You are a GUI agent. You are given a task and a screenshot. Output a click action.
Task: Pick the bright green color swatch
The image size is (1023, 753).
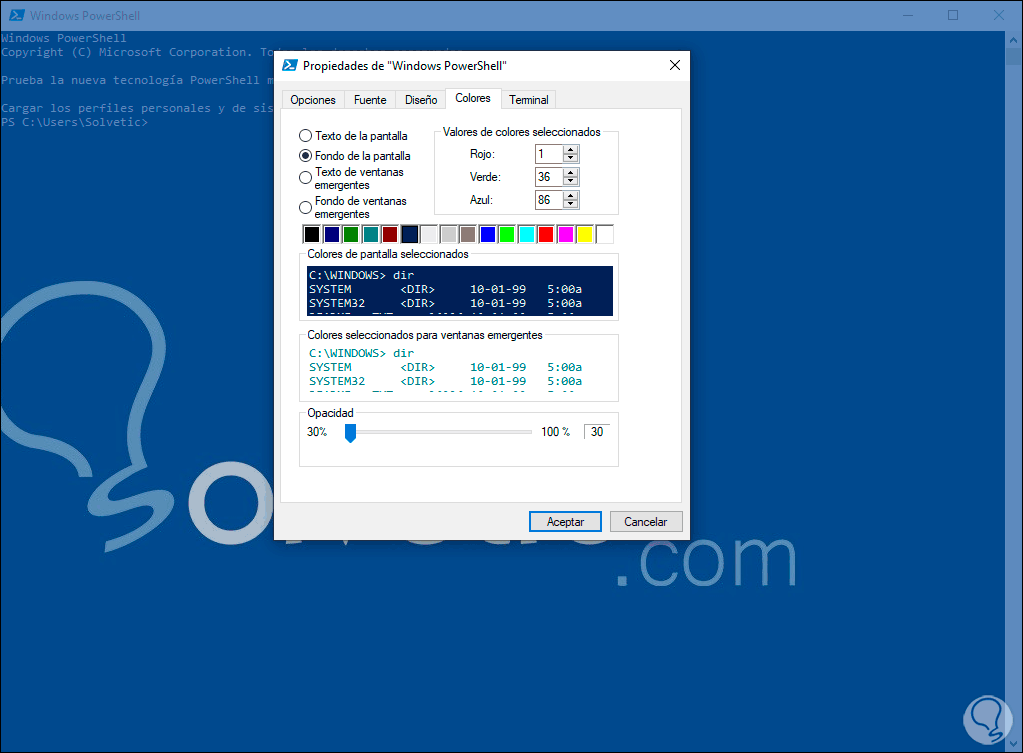507,234
